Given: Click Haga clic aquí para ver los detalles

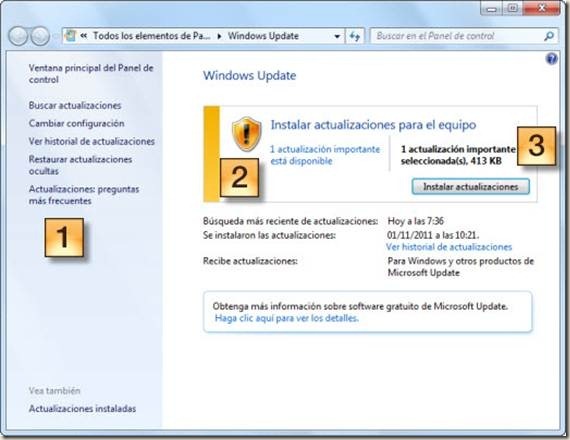Looking at the screenshot, I should click(286, 318).
